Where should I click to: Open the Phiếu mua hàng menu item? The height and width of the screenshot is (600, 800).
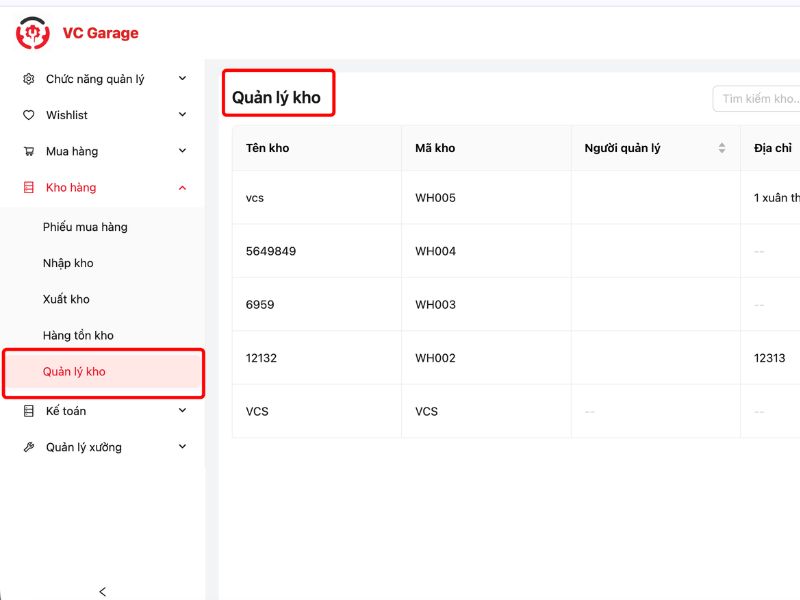coord(85,227)
